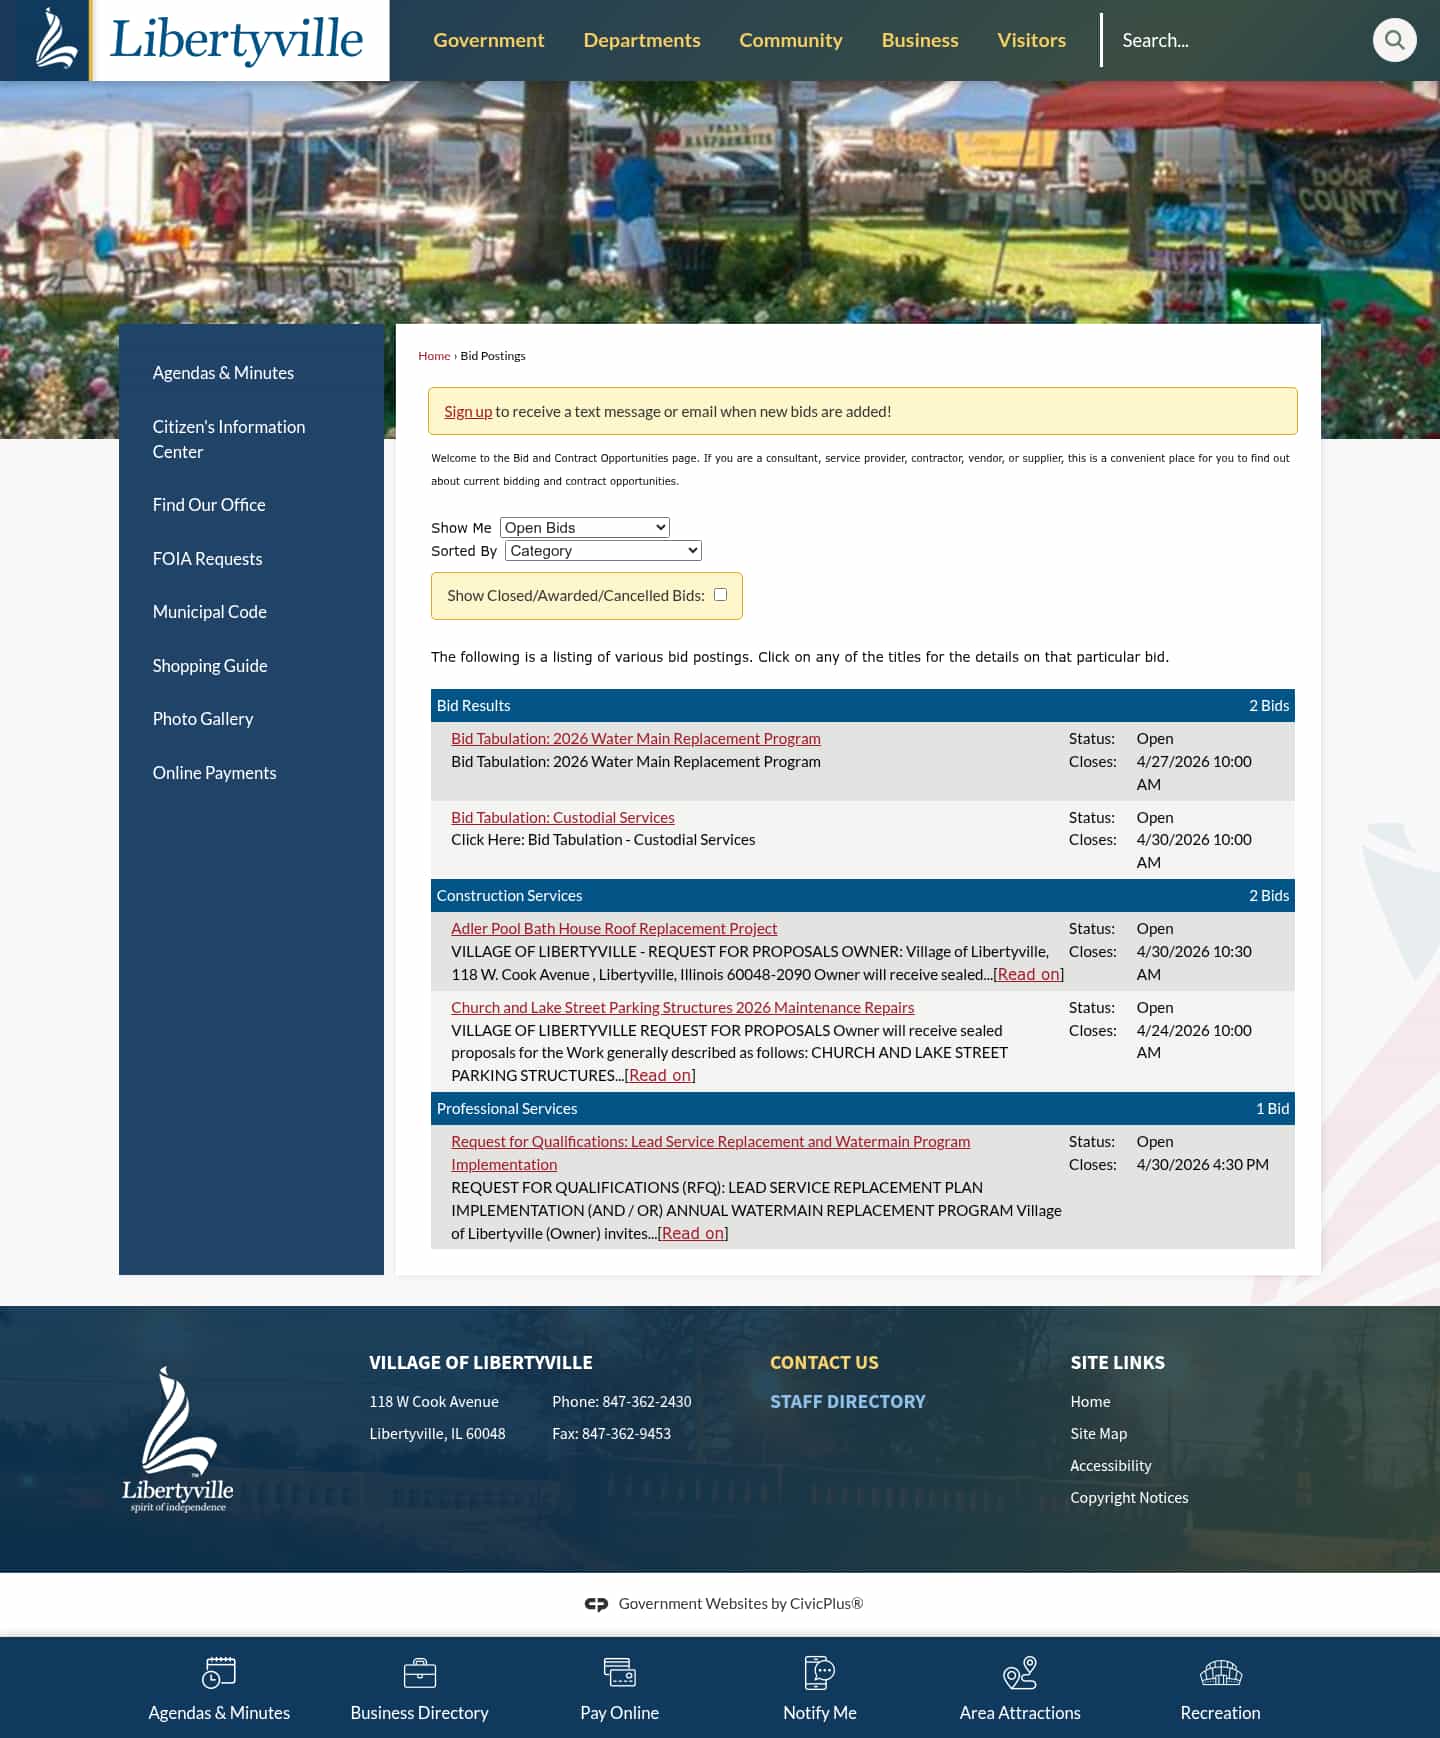Click the Agendas & Minutes calendar icon

[219, 1672]
